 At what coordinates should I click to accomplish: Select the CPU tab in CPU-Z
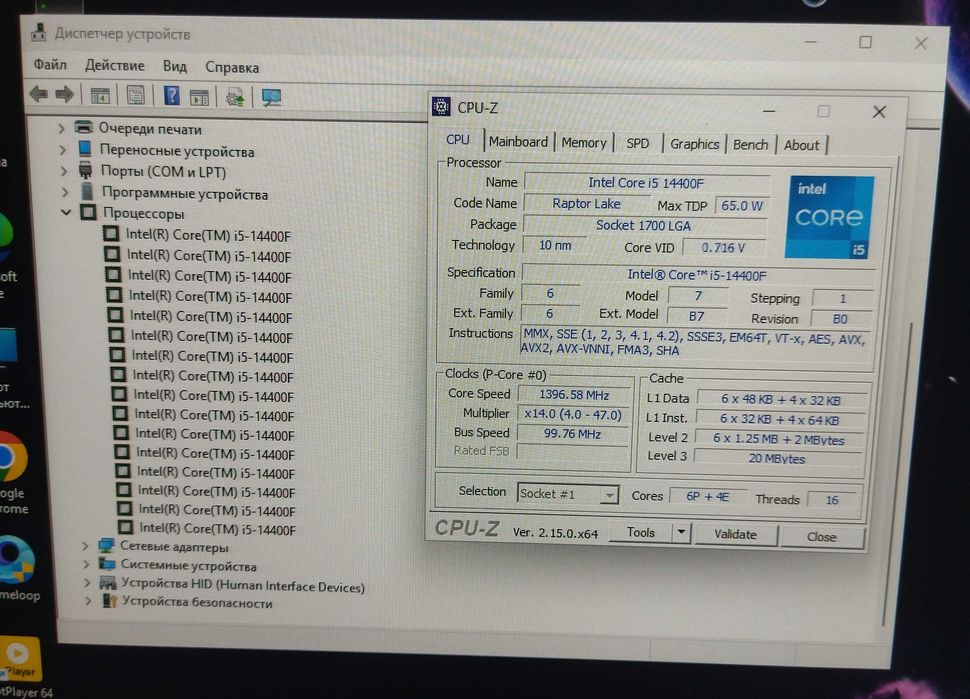458,140
